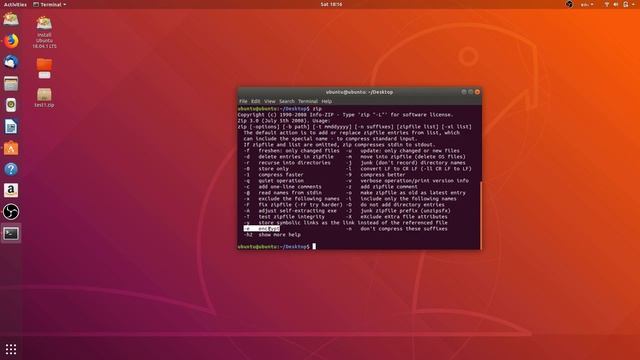
Task: Select the test1.zip desktop file
Action: point(44,98)
